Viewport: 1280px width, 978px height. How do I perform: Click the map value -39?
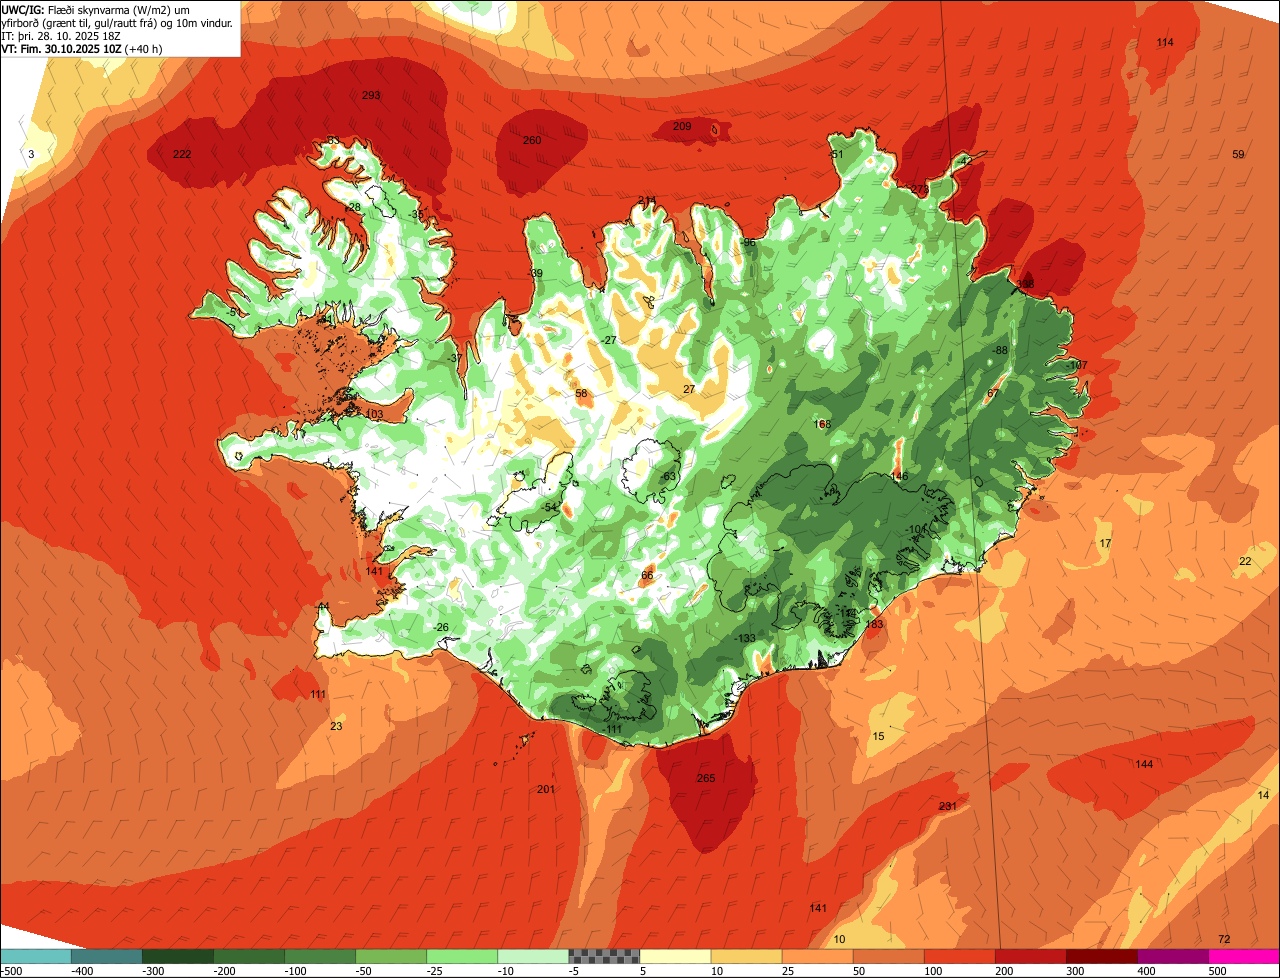click(536, 274)
